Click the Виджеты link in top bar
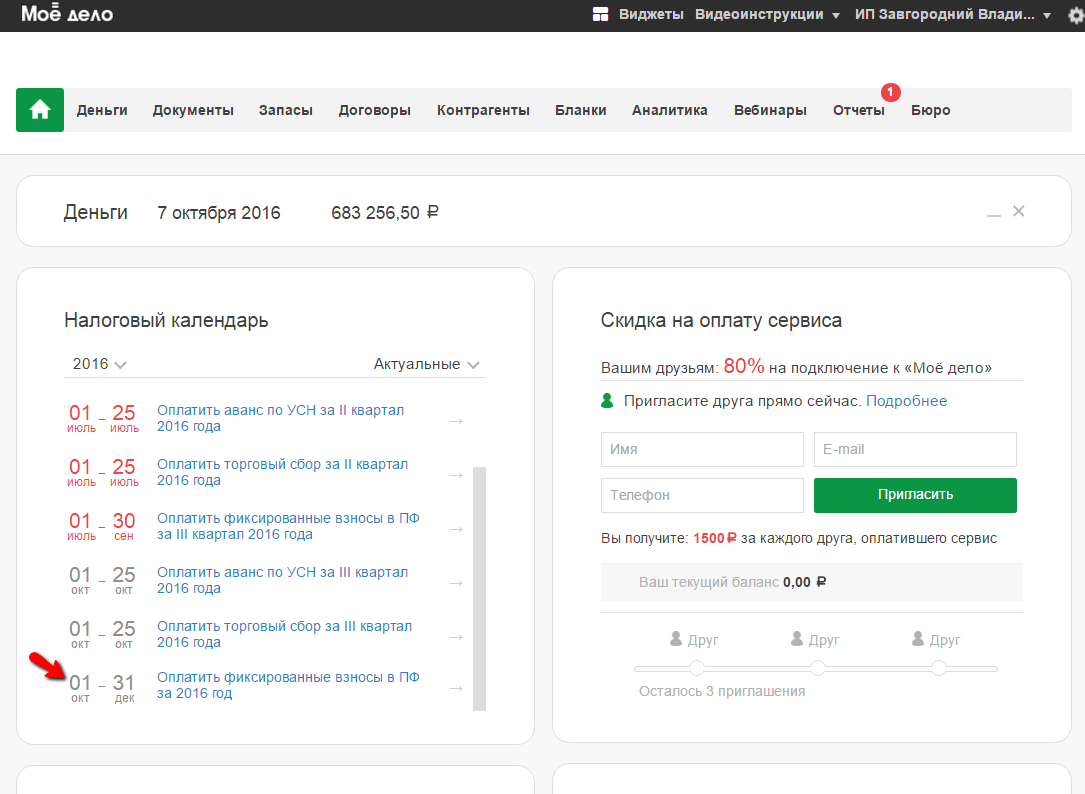Viewport: 1085px width, 794px height. click(x=651, y=15)
